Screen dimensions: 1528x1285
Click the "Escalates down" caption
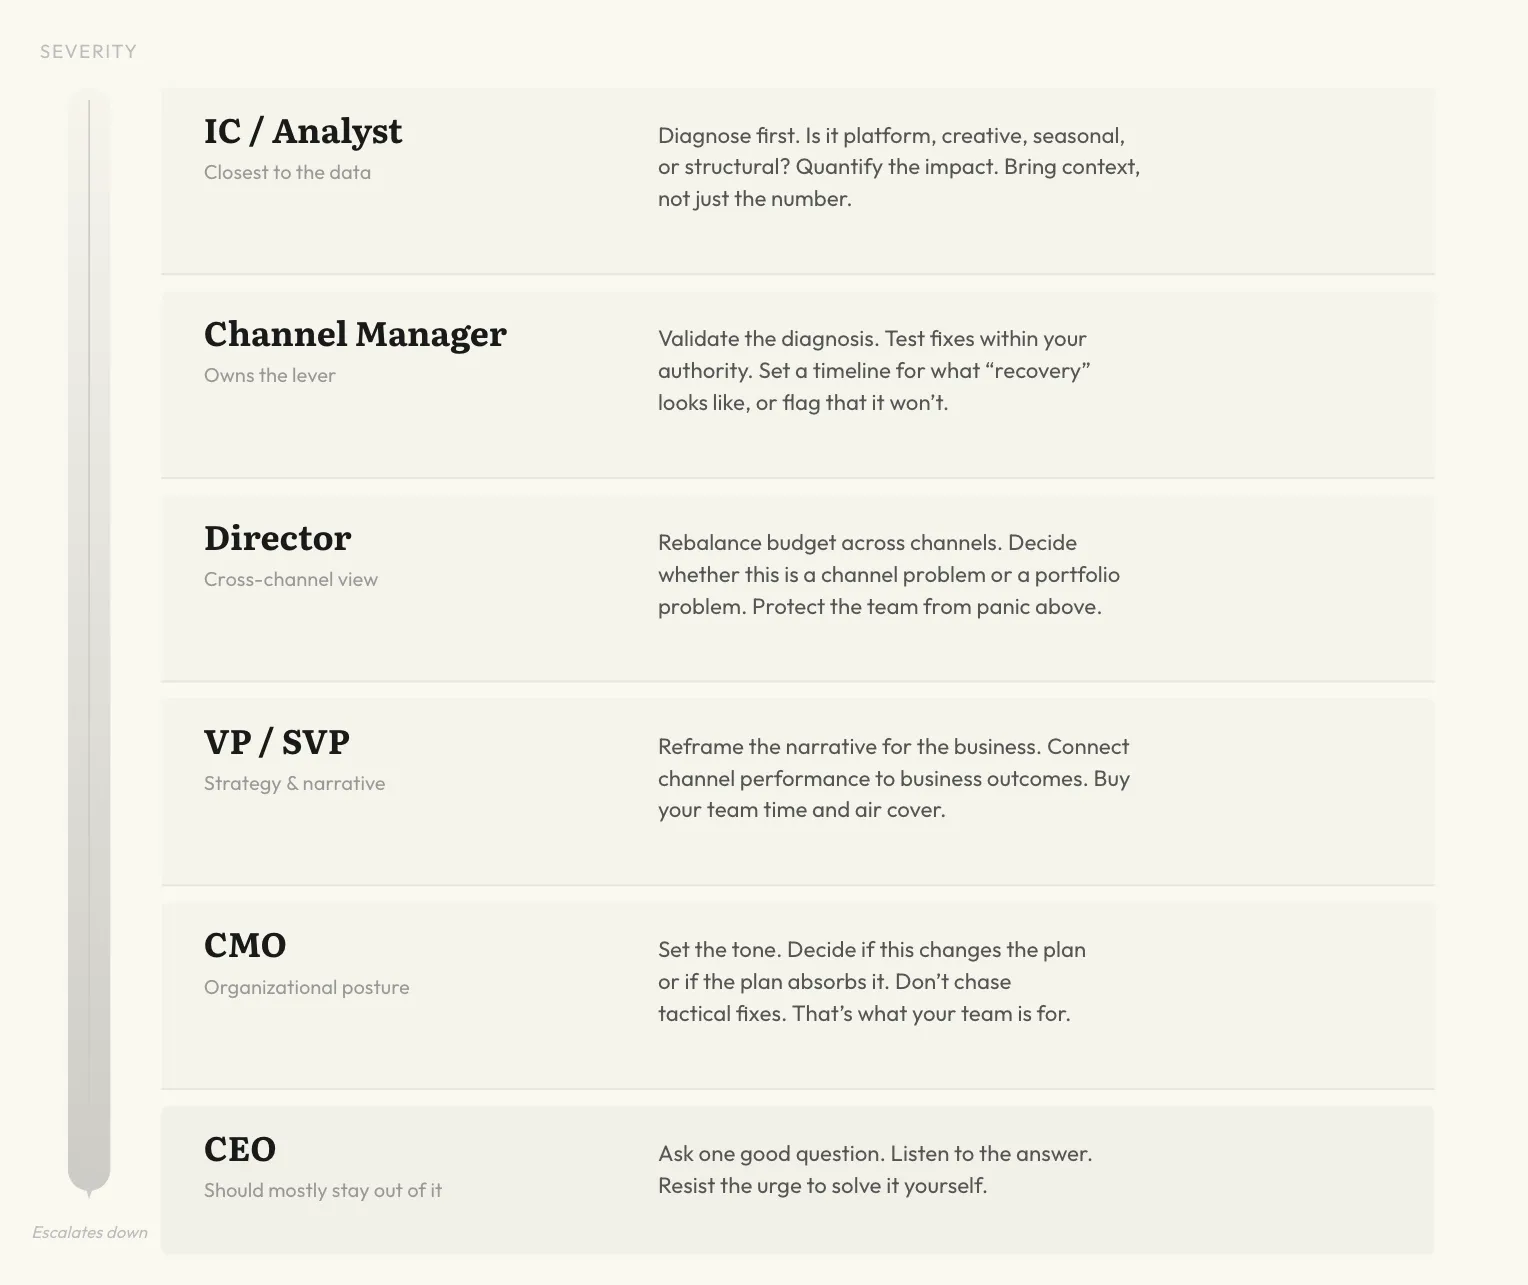coord(90,1232)
